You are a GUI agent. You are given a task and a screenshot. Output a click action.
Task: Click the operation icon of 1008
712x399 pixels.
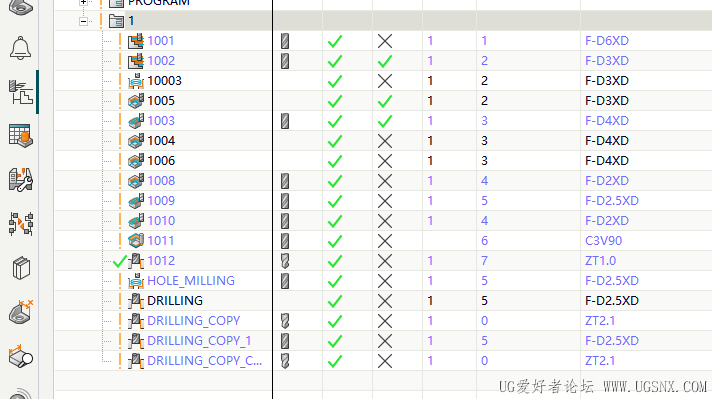pos(136,181)
